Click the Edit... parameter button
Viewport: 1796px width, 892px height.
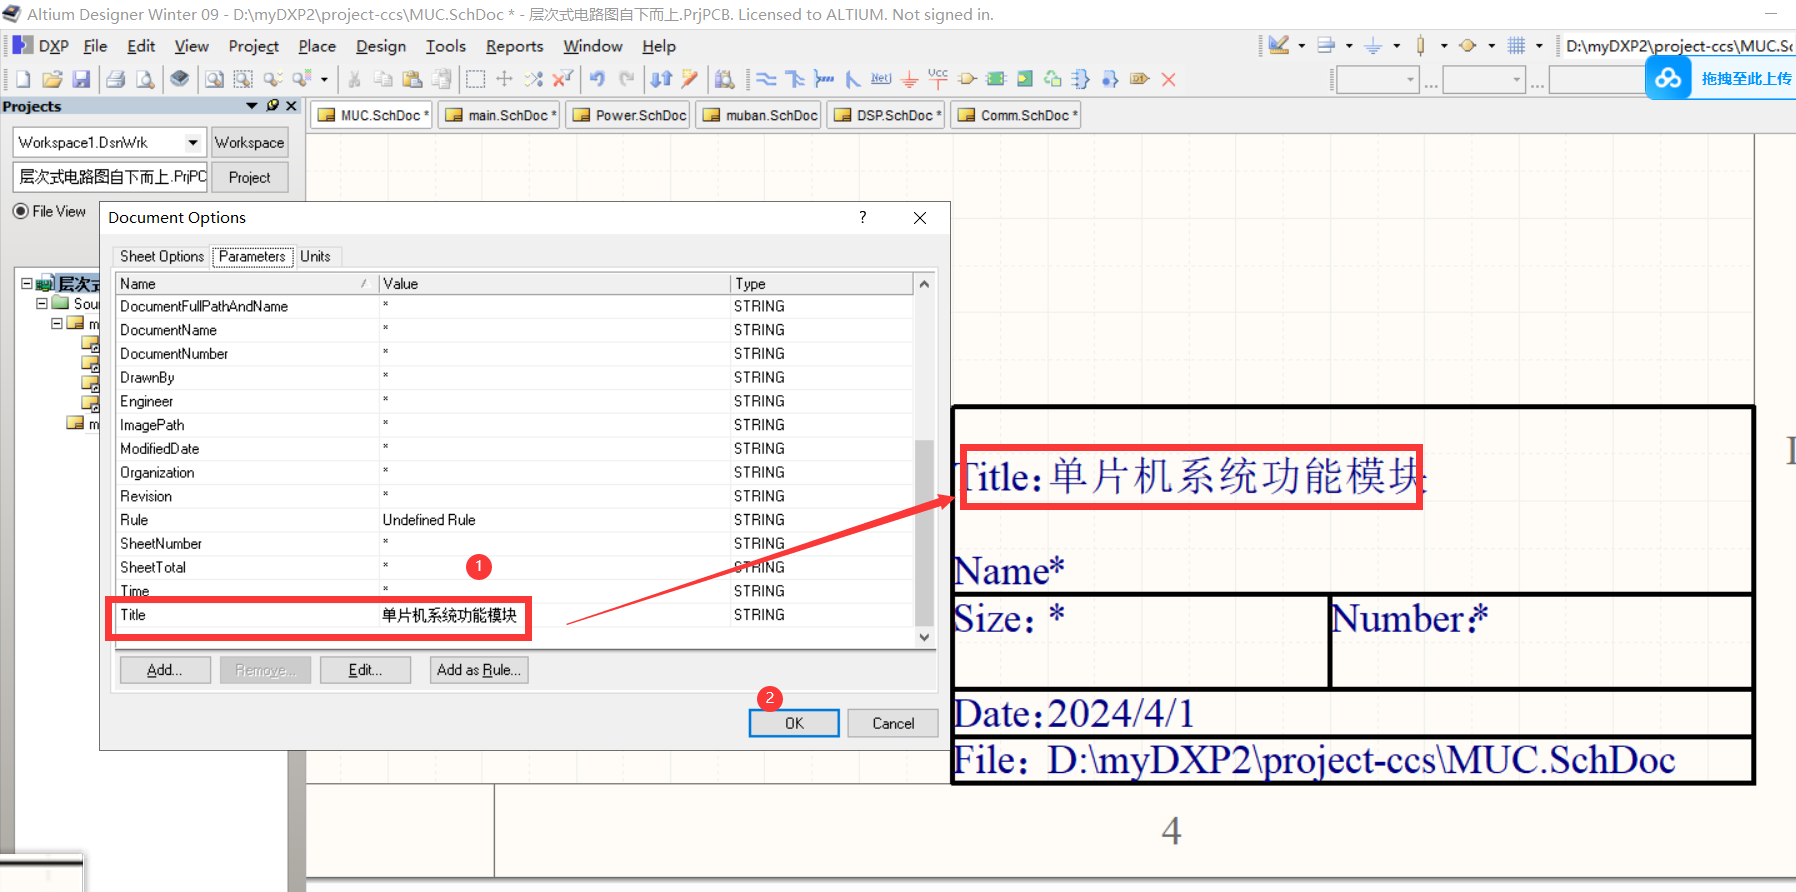[x=365, y=670]
